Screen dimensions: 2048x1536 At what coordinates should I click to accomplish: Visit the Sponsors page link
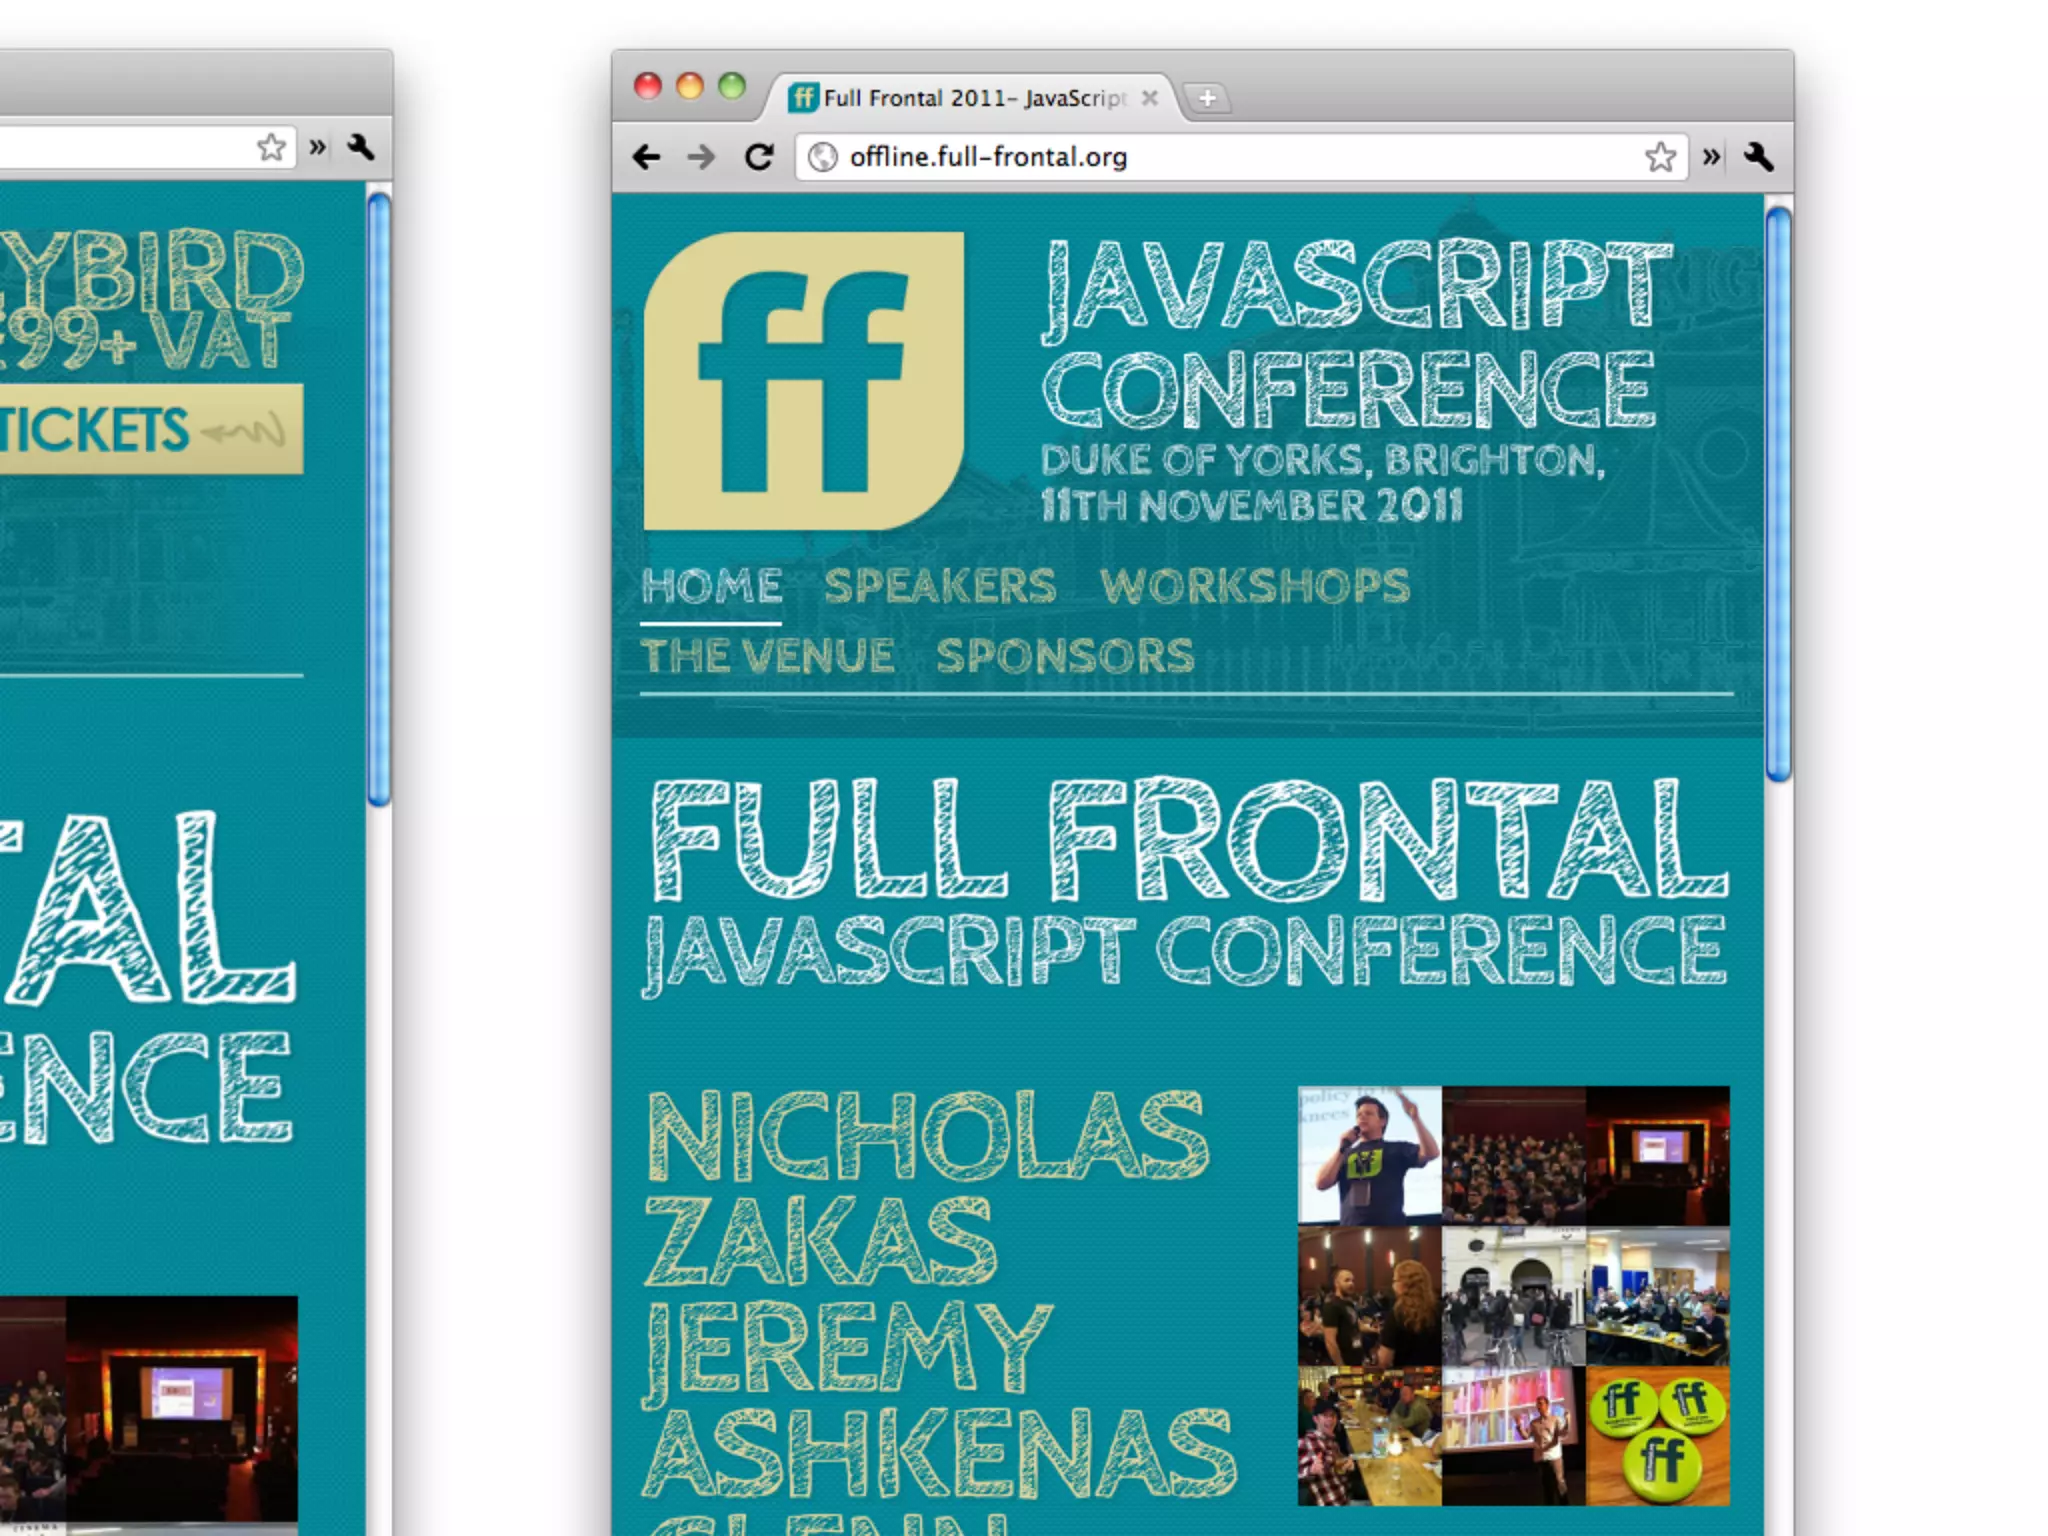[1065, 656]
